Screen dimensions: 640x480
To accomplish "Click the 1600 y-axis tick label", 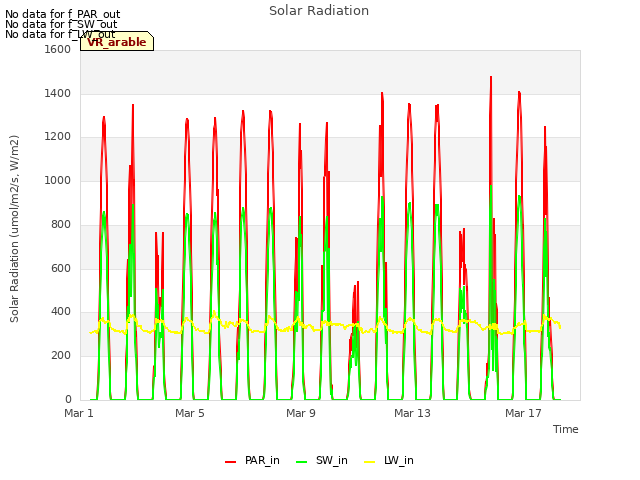I will tap(58, 49).
